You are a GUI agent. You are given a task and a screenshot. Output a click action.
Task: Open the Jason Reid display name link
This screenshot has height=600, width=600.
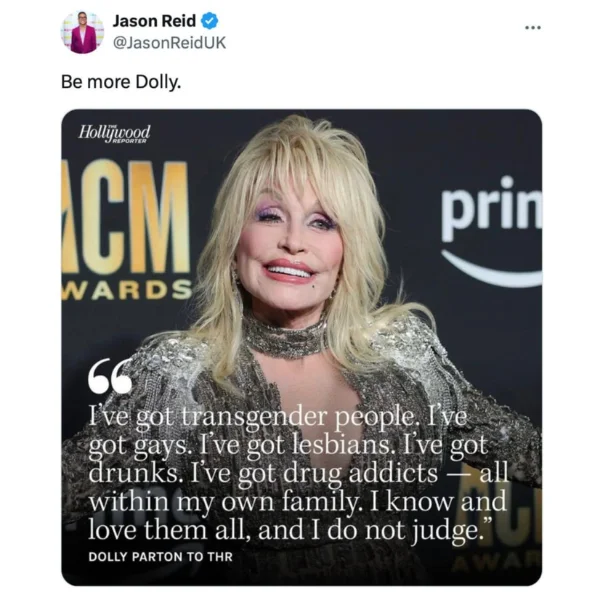click(154, 21)
